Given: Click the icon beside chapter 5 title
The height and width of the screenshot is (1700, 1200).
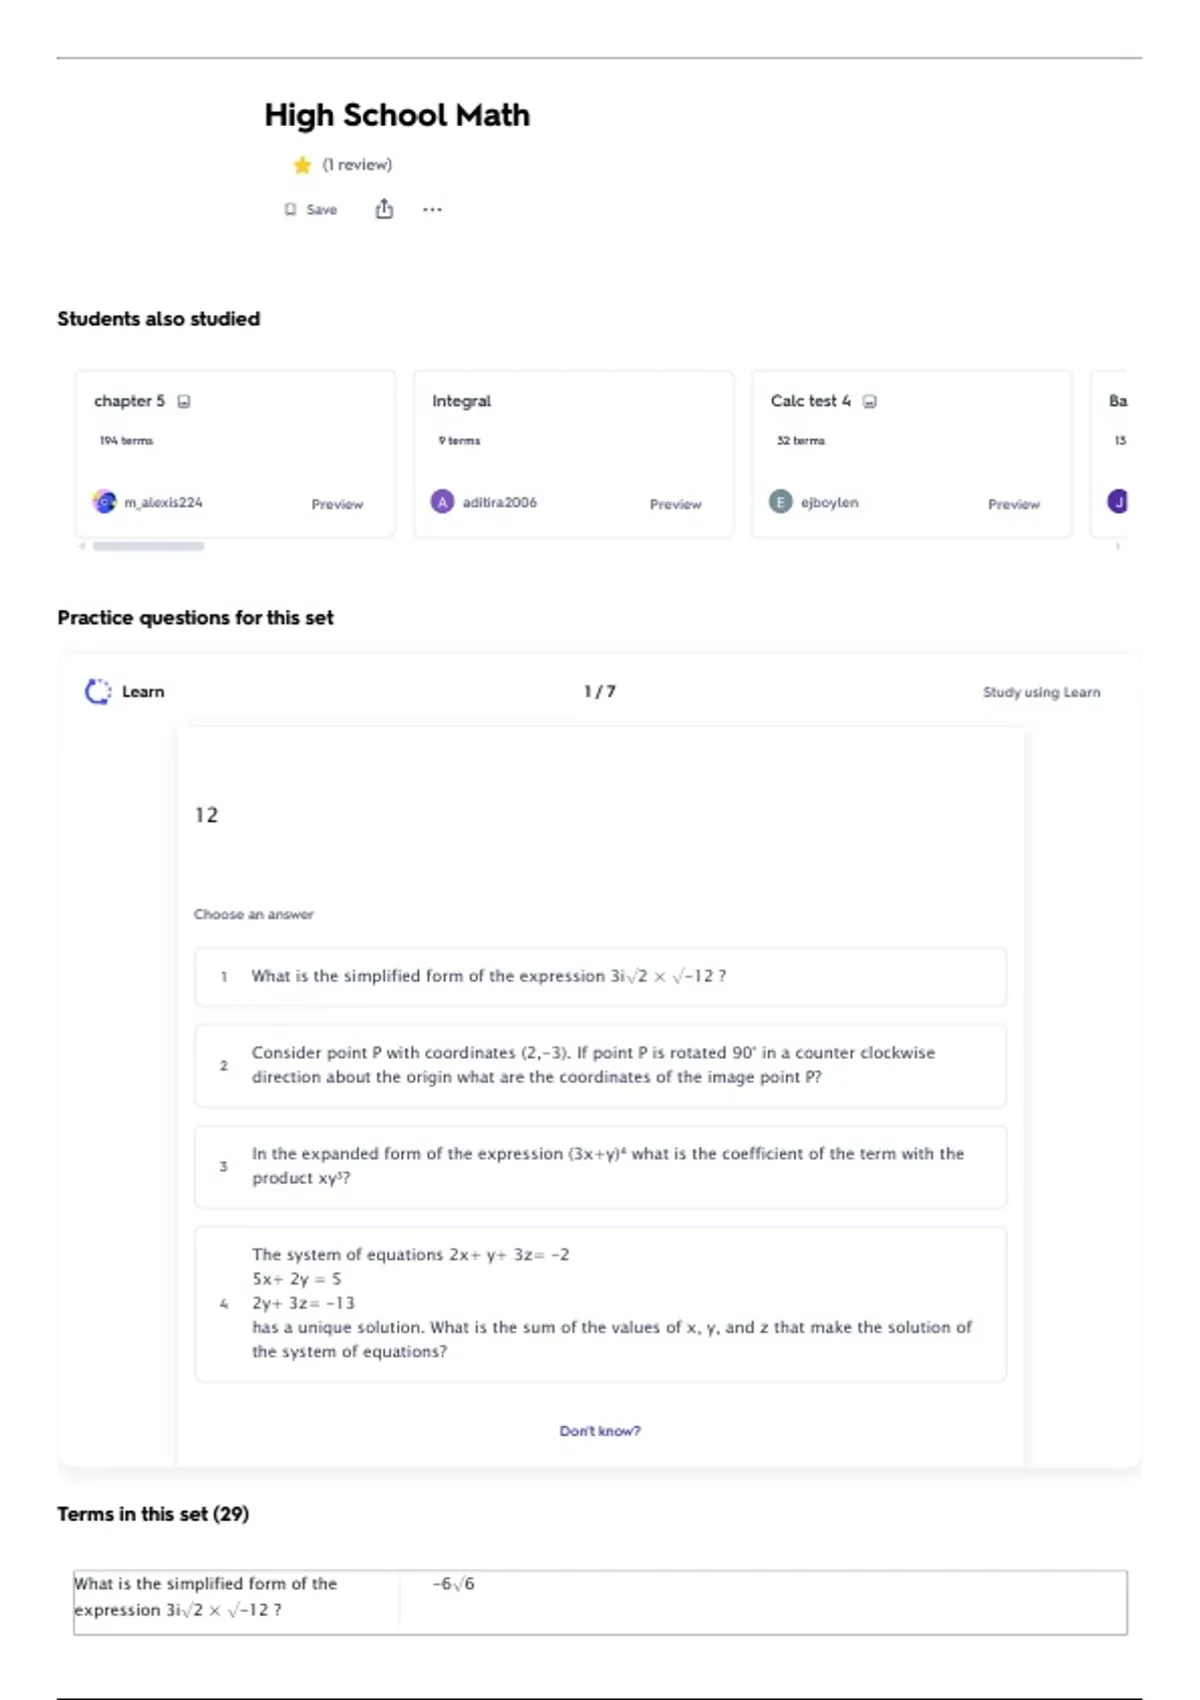Looking at the screenshot, I should click(184, 402).
